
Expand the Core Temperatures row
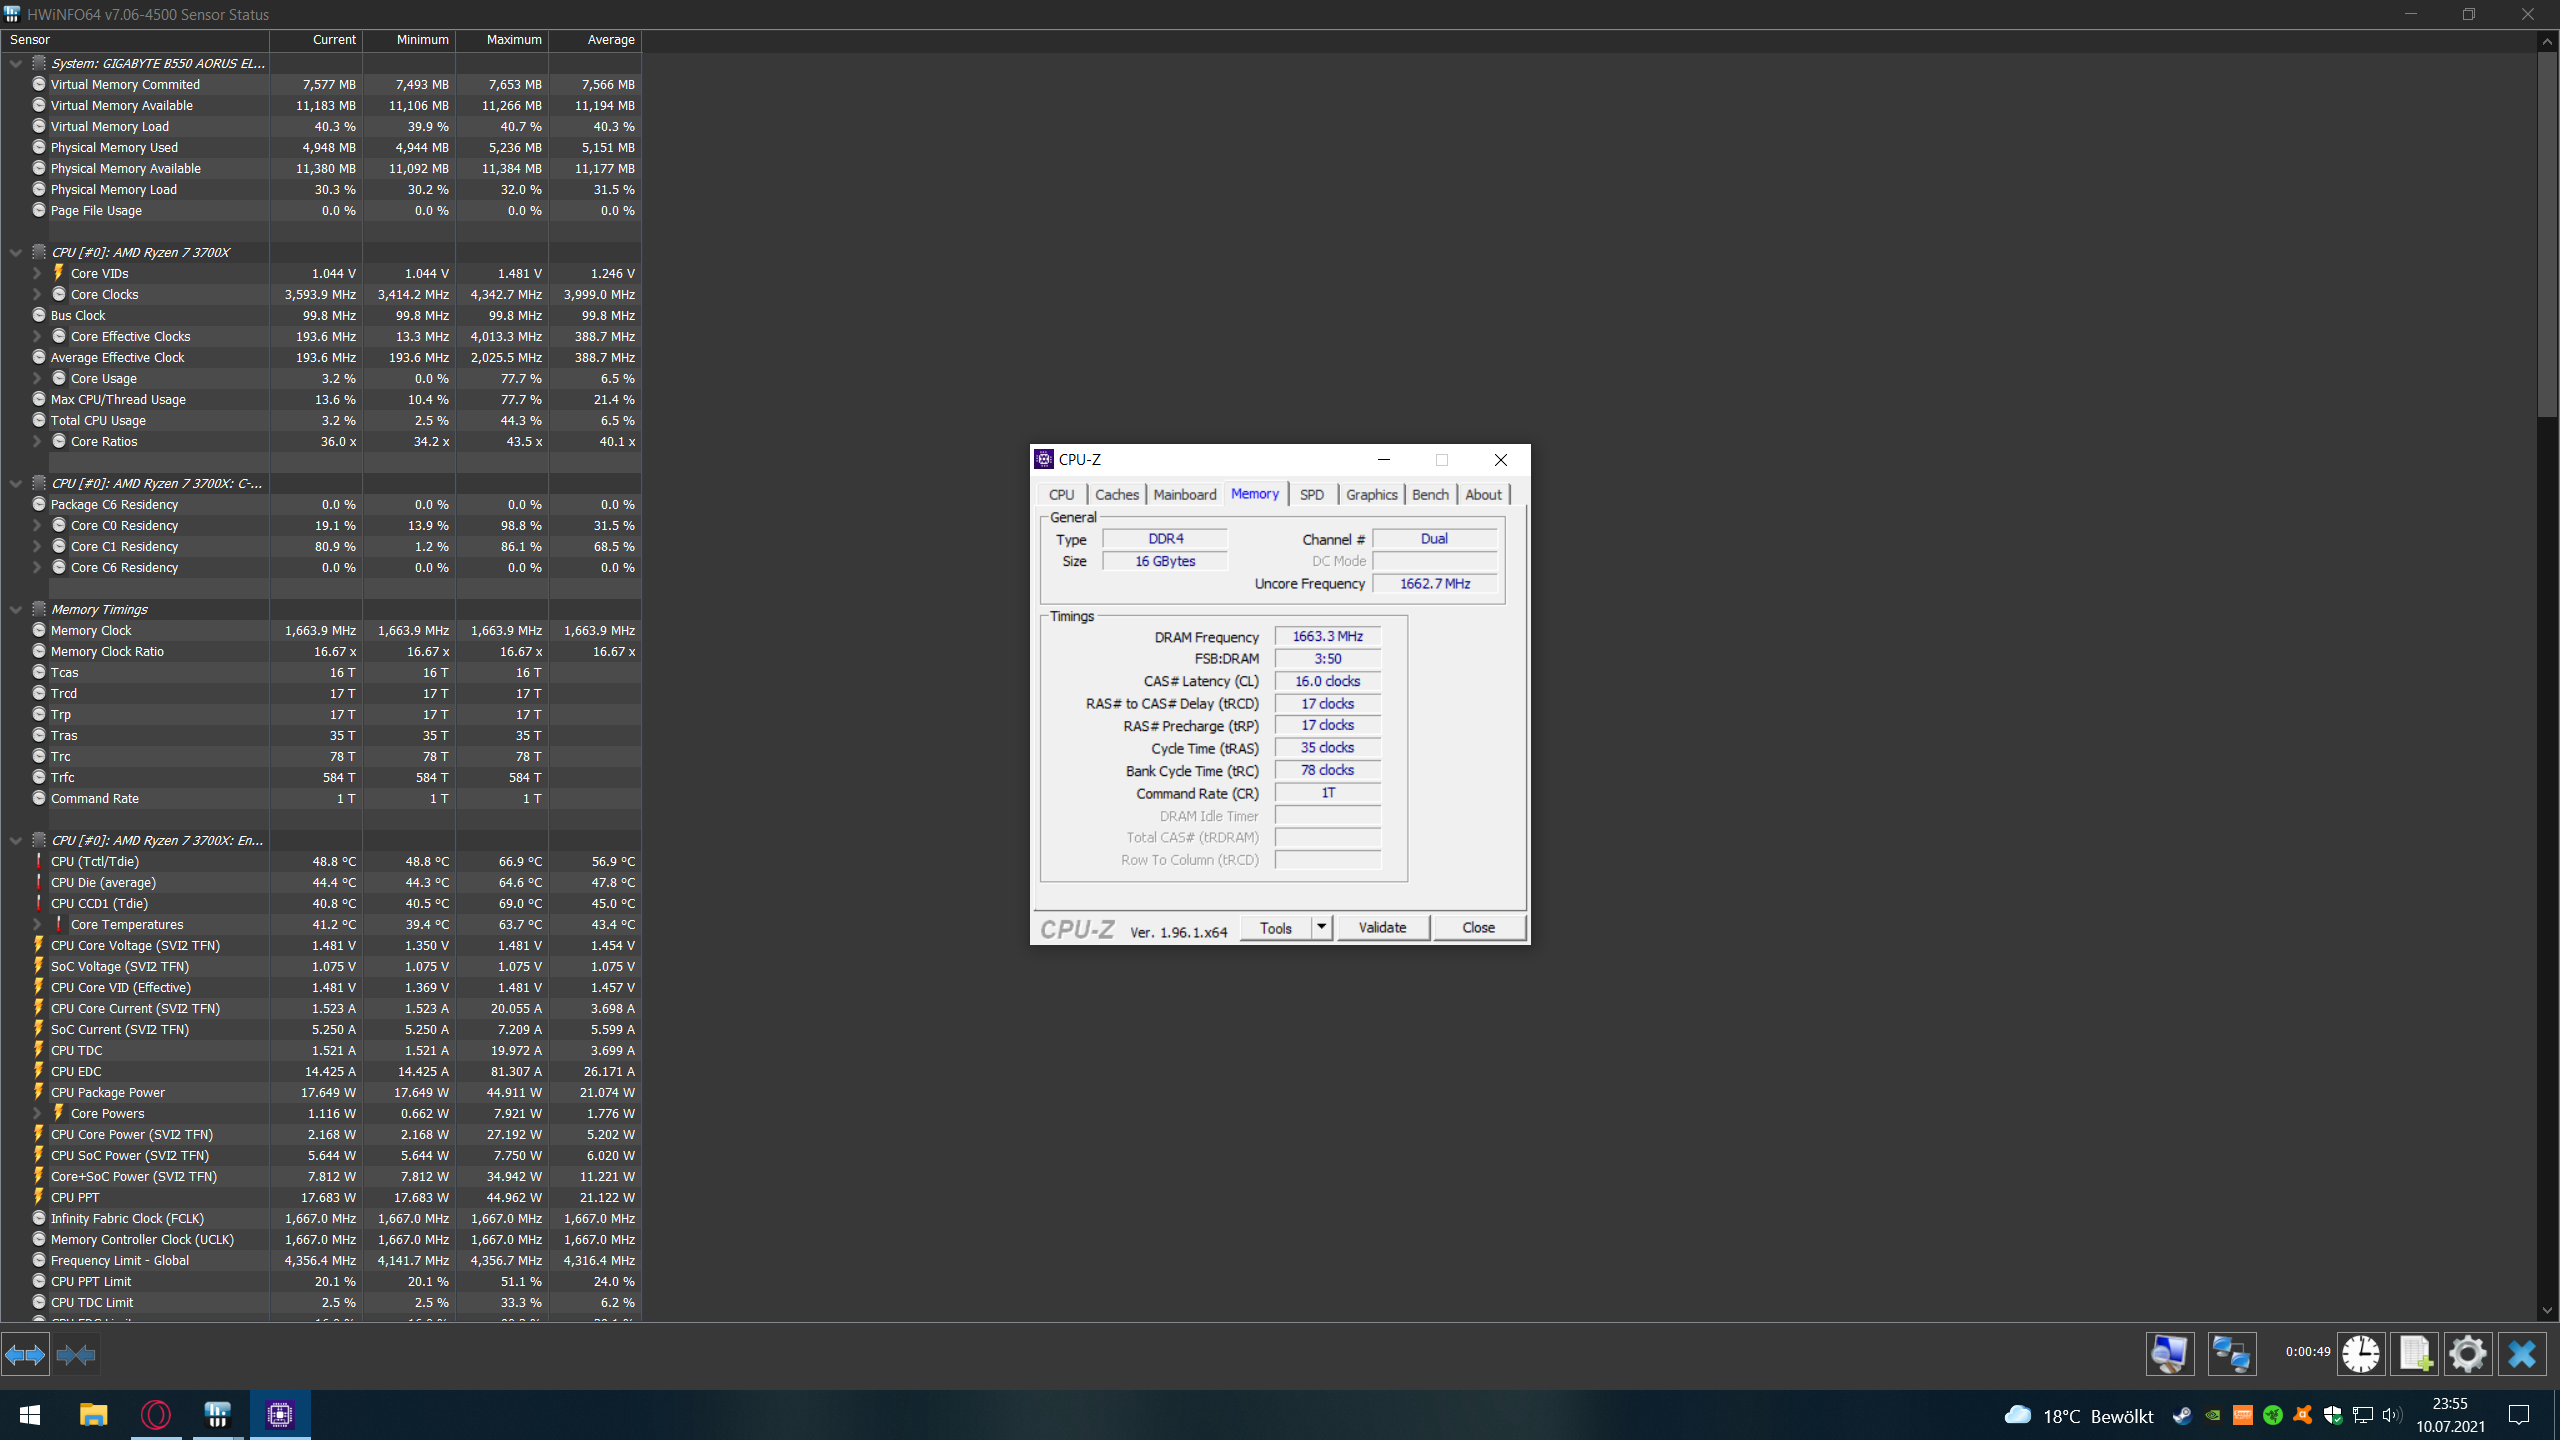click(x=37, y=924)
